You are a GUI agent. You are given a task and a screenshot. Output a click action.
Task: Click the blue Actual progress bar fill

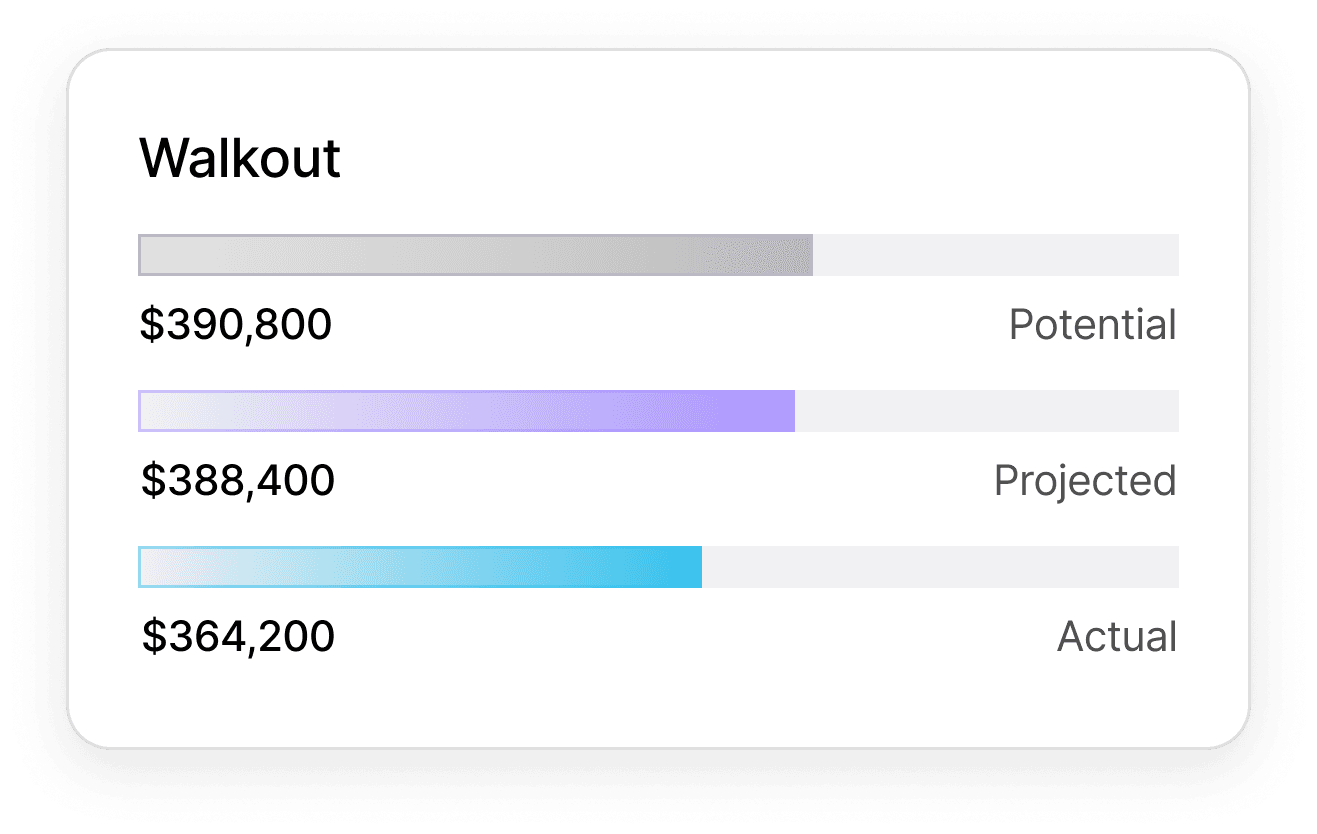pyautogui.click(x=420, y=567)
